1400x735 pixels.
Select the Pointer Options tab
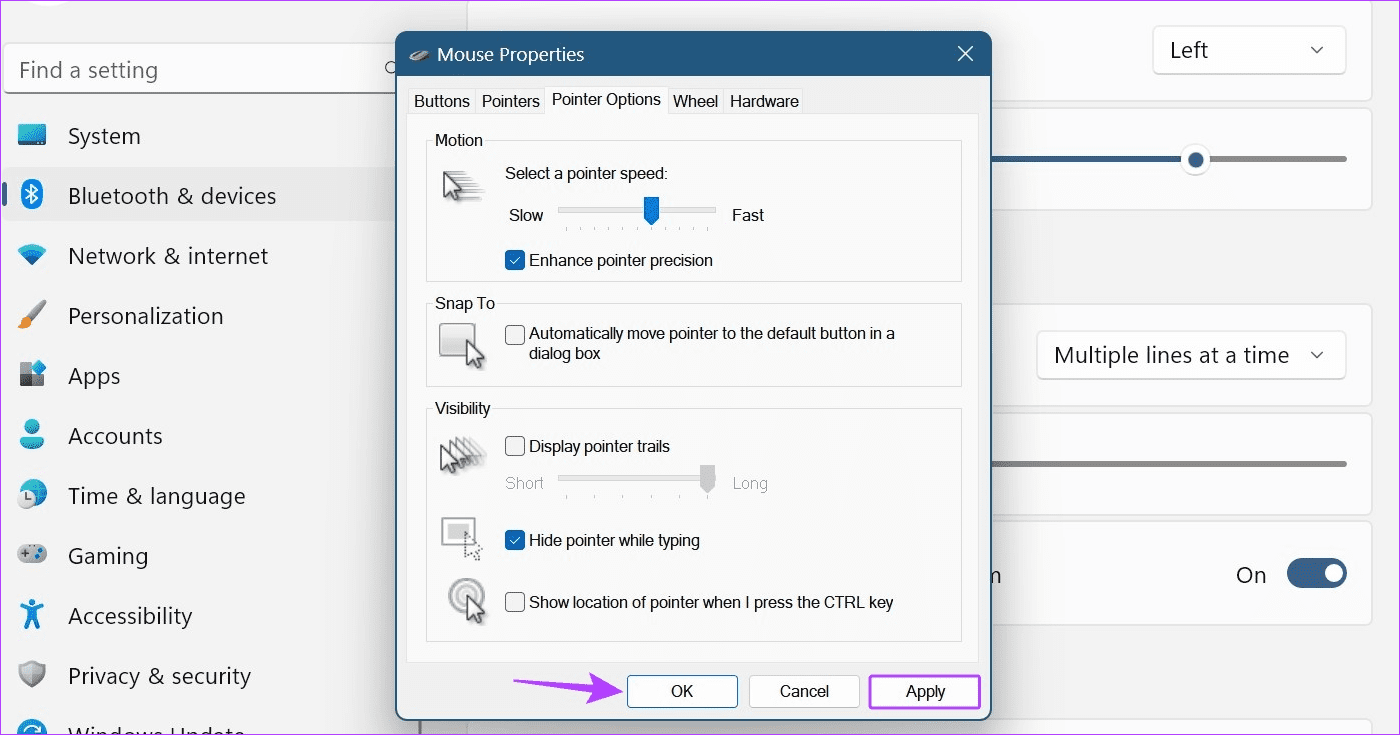coord(606,99)
